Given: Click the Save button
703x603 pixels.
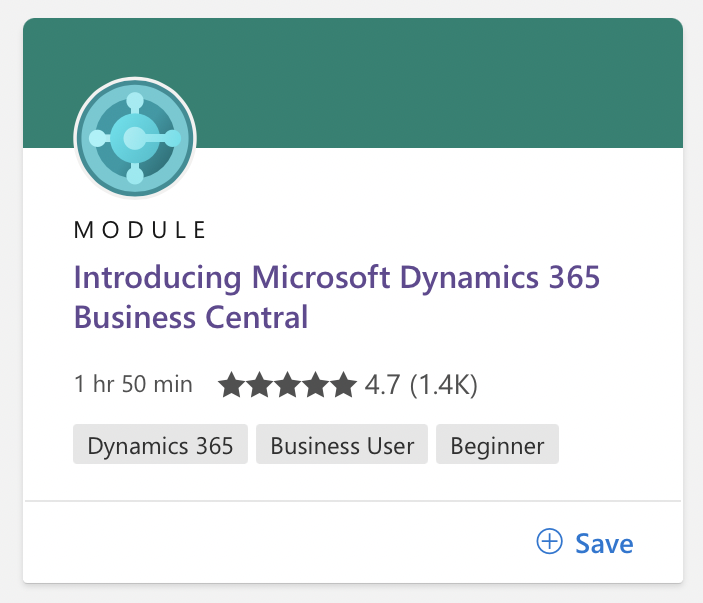Looking at the screenshot, I should pos(585,543).
